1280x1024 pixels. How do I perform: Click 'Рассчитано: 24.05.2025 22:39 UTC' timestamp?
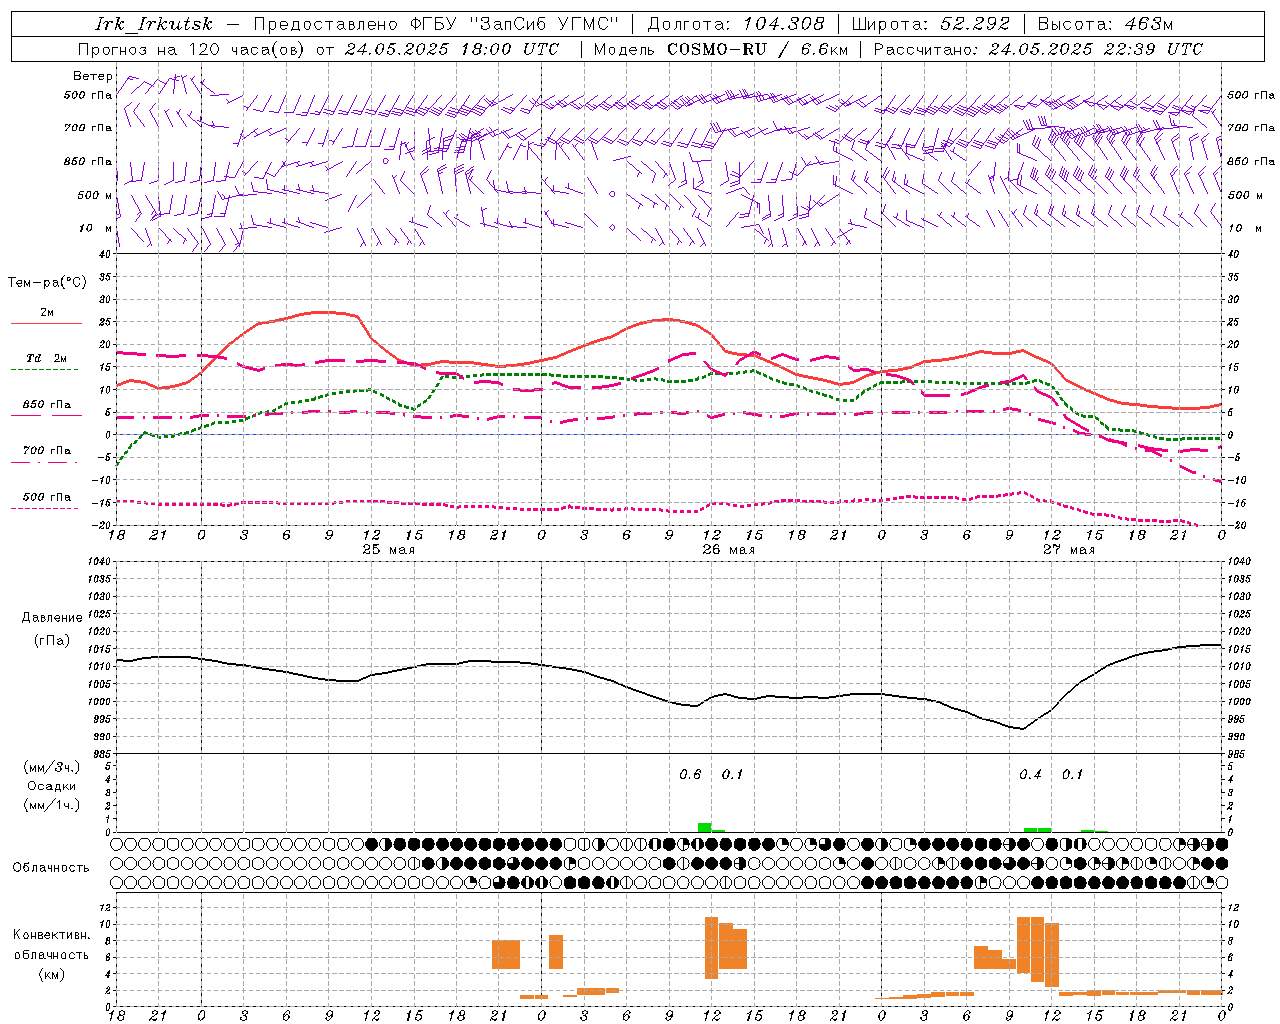click(1038, 49)
